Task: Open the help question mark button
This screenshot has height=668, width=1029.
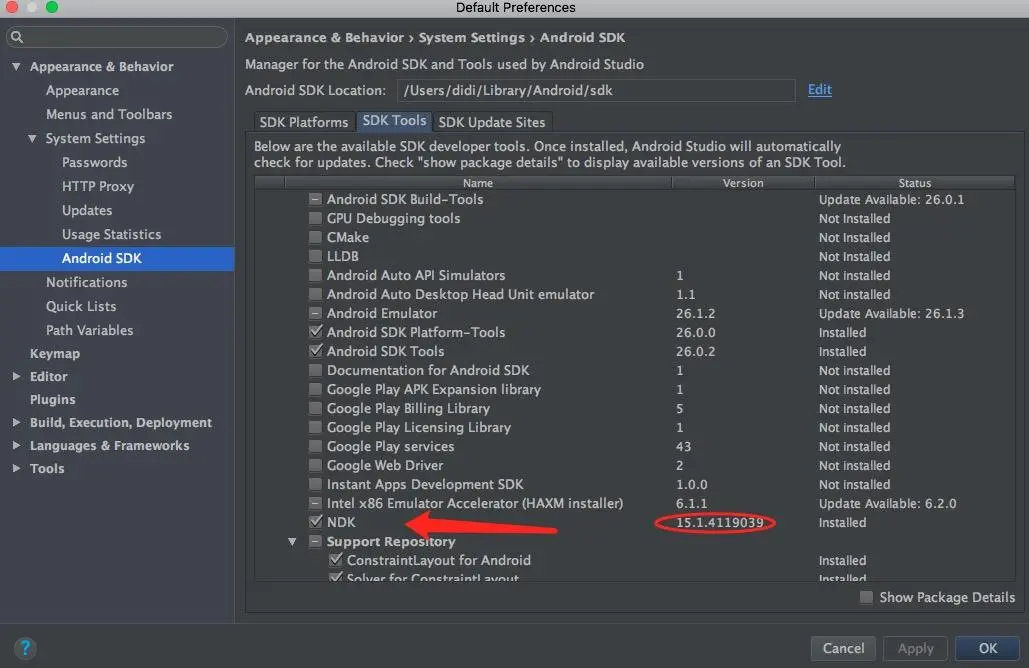Action: pyautogui.click(x=25, y=648)
